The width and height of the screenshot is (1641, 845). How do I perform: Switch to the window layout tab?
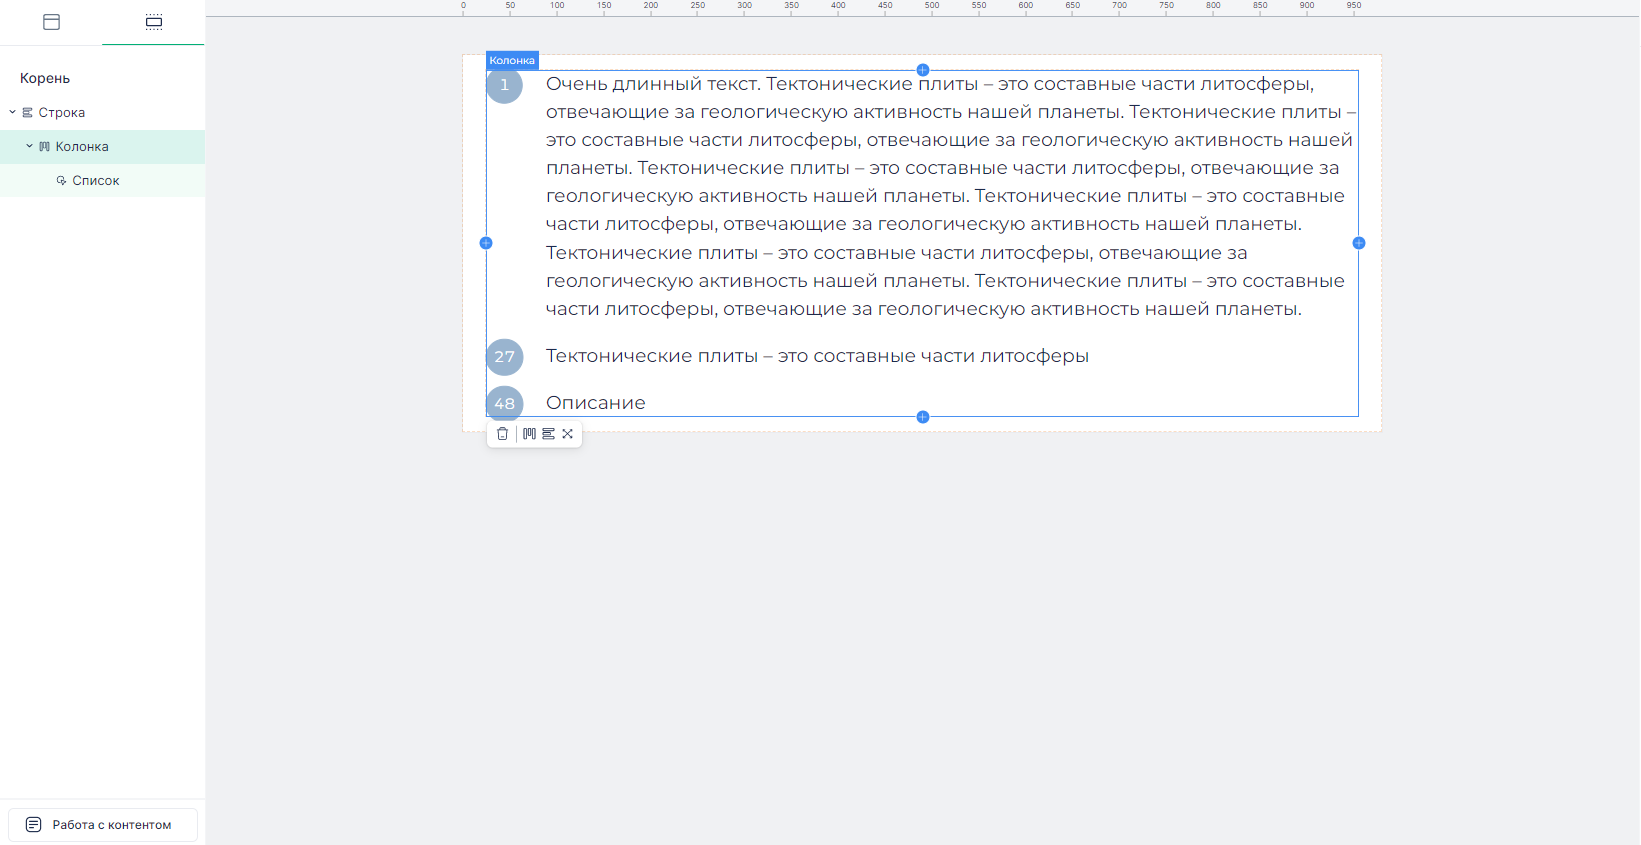coord(52,22)
